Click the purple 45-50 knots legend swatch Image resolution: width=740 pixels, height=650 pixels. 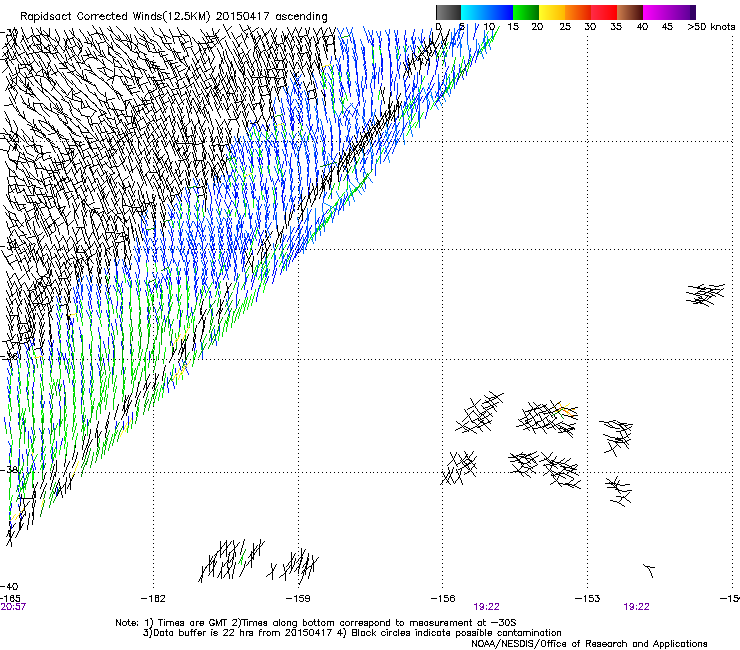click(x=682, y=12)
